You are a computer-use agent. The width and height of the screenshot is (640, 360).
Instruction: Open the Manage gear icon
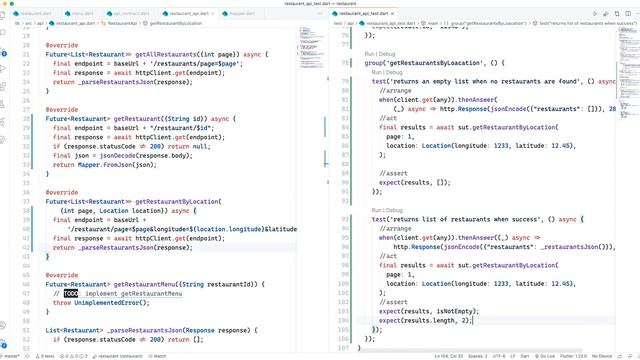pyautogui.click(x=3, y=343)
